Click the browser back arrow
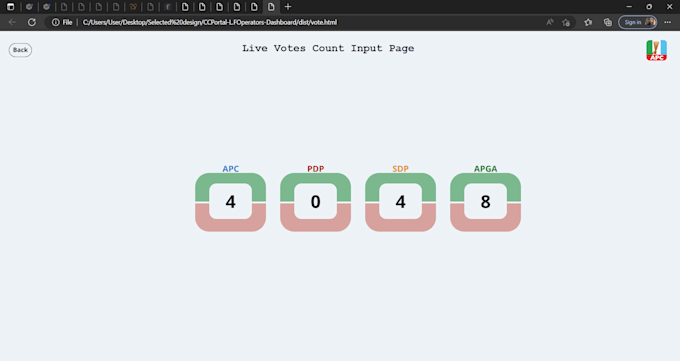The height and width of the screenshot is (361, 680). click(12, 22)
